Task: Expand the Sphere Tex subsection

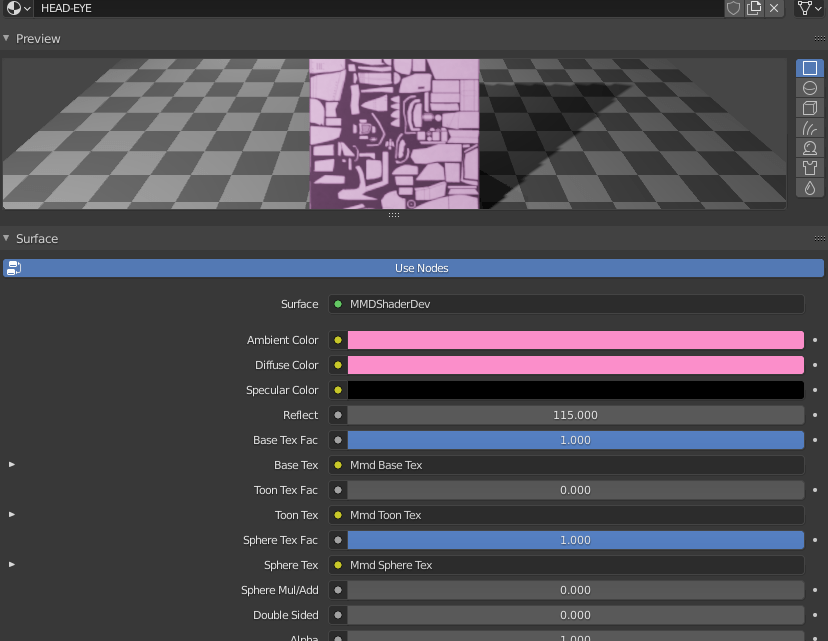Action: pyautogui.click(x=11, y=564)
